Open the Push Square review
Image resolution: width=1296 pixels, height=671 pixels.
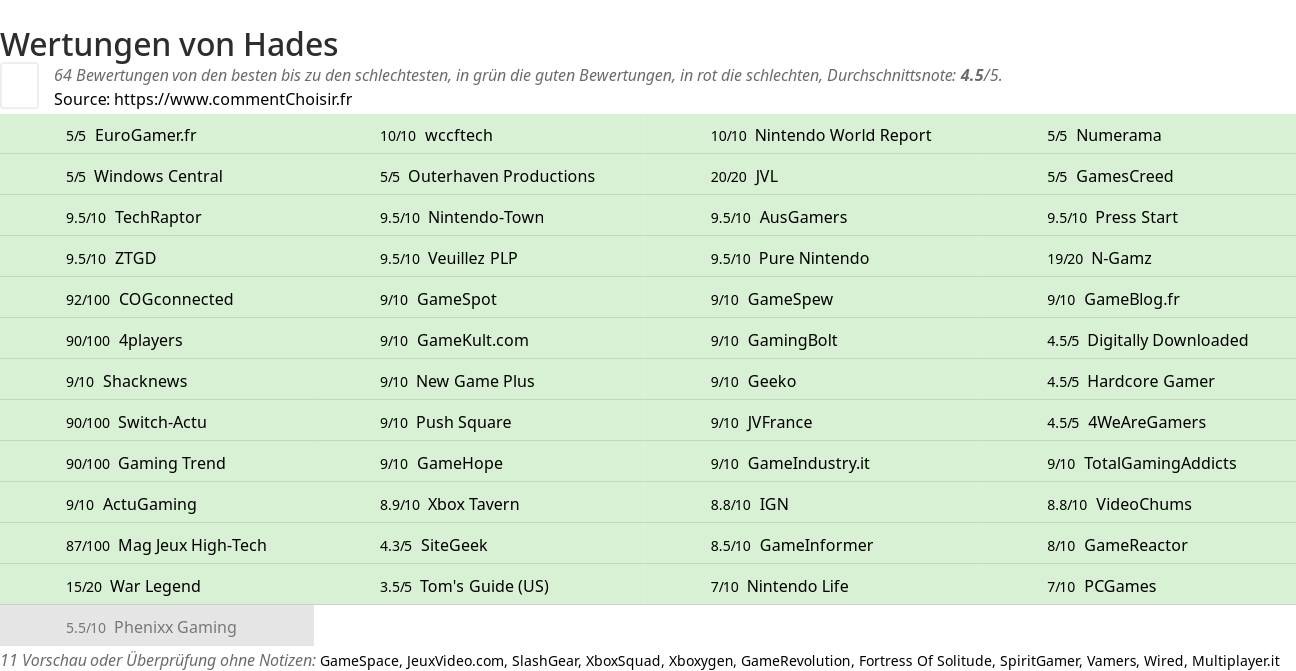pos(446,422)
